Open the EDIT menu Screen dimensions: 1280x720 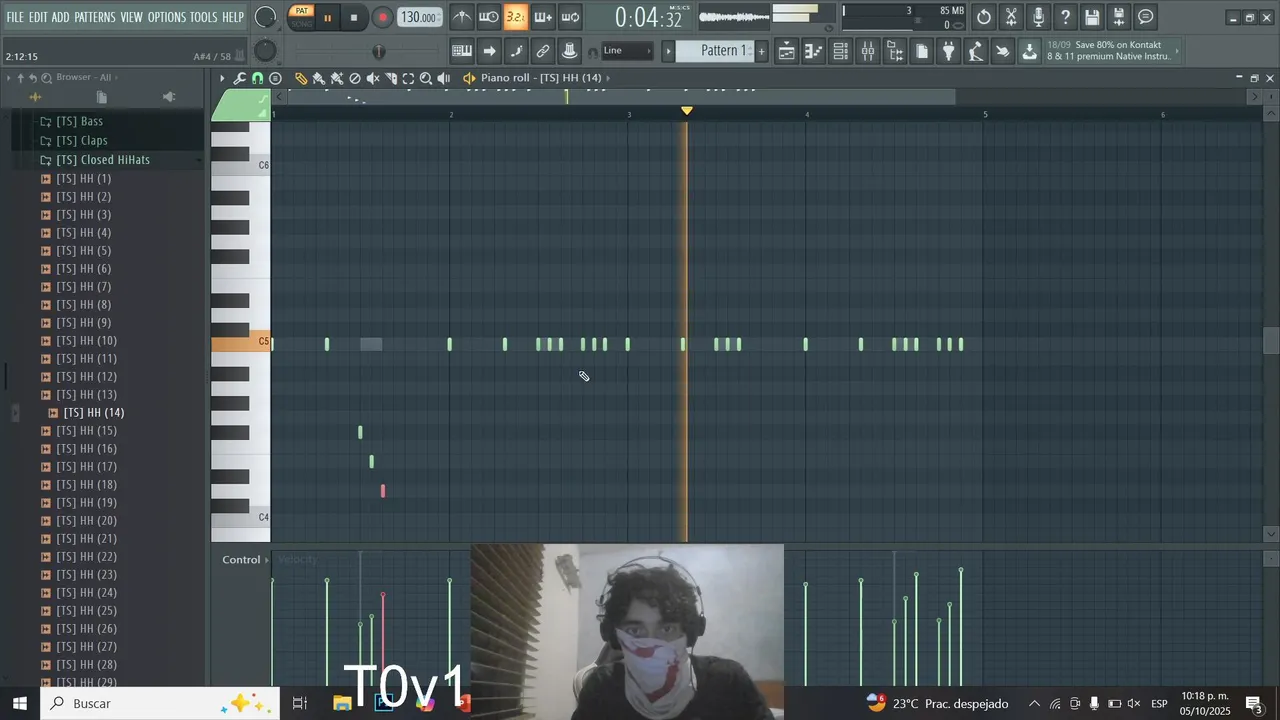tap(38, 17)
